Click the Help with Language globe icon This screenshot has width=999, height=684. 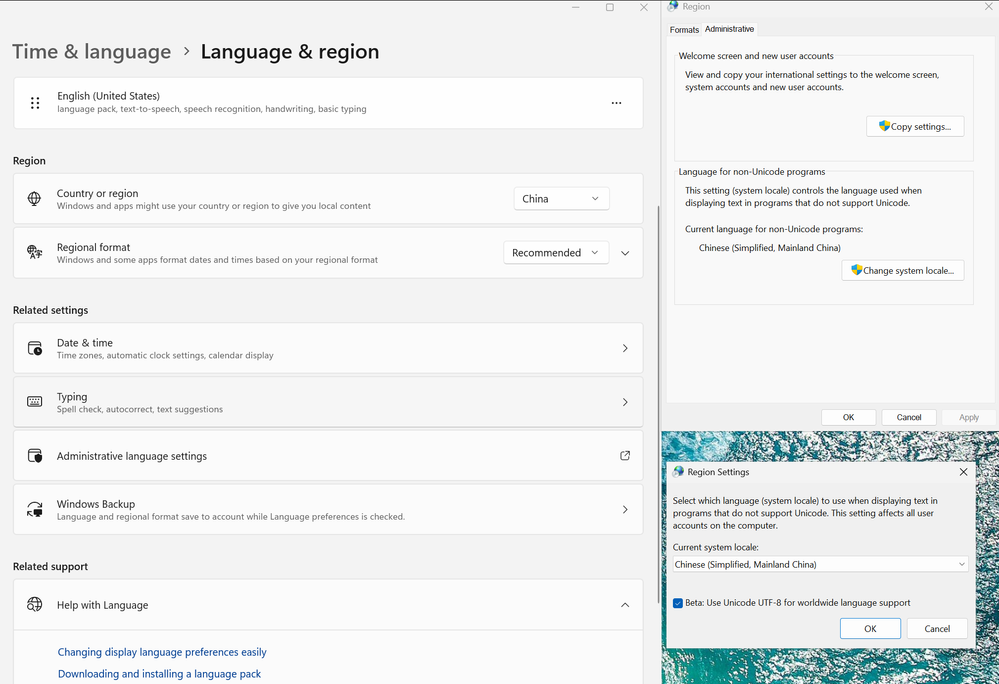point(35,605)
